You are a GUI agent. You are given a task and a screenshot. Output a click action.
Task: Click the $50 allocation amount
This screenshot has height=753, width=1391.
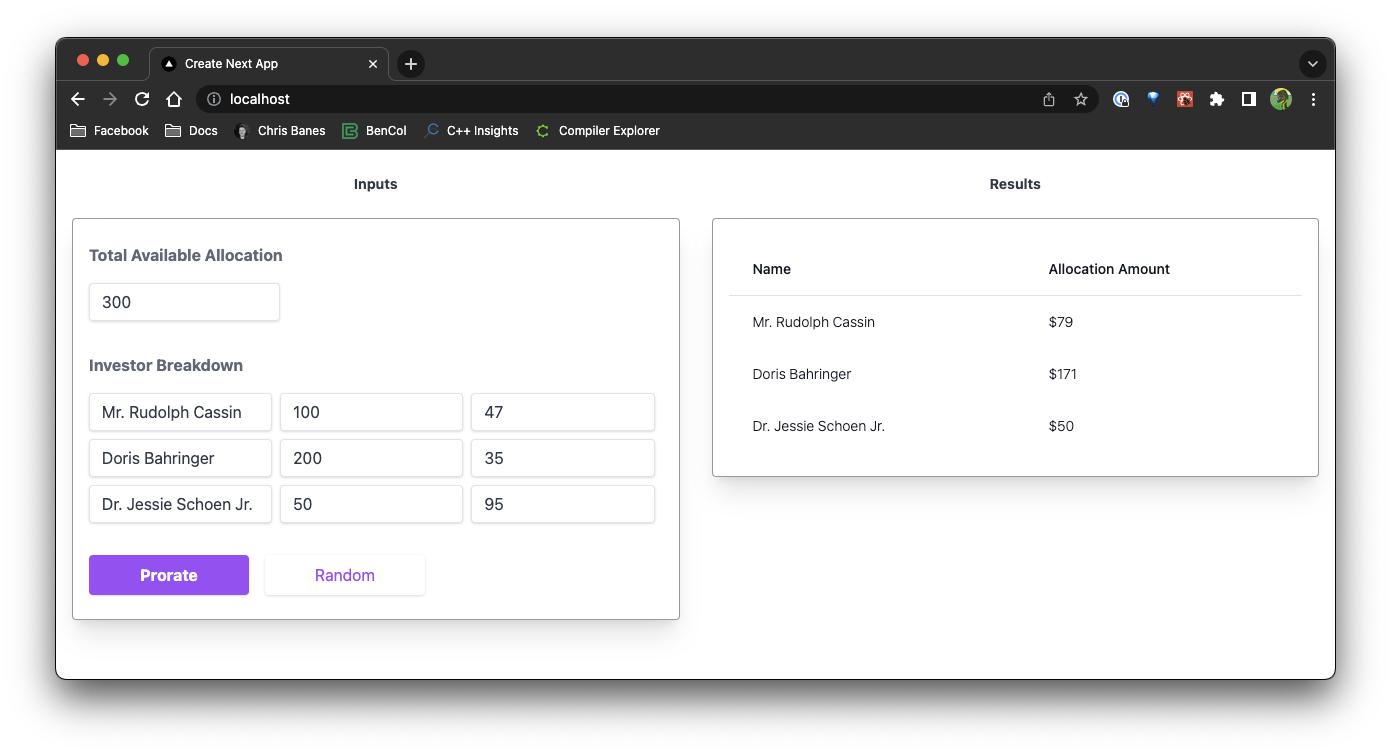click(x=1061, y=426)
